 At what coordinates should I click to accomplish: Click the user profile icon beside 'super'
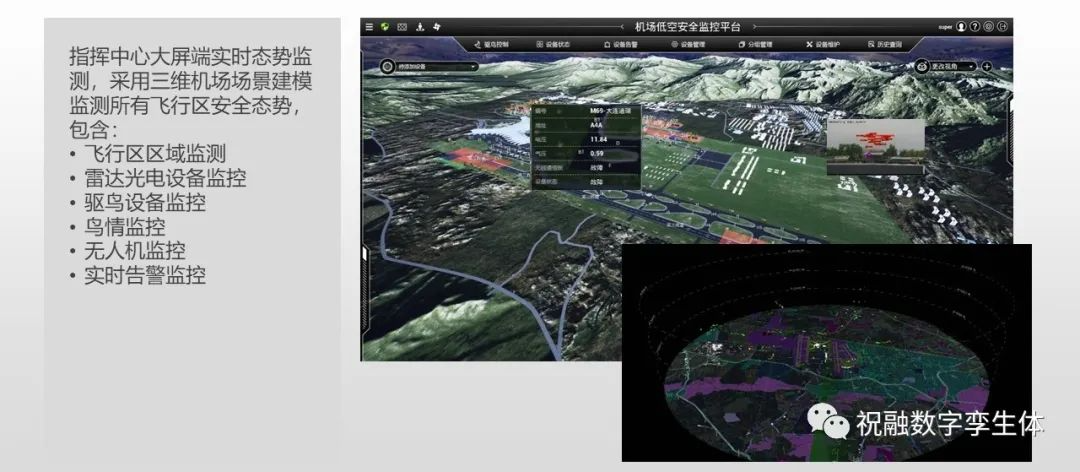coord(961,26)
